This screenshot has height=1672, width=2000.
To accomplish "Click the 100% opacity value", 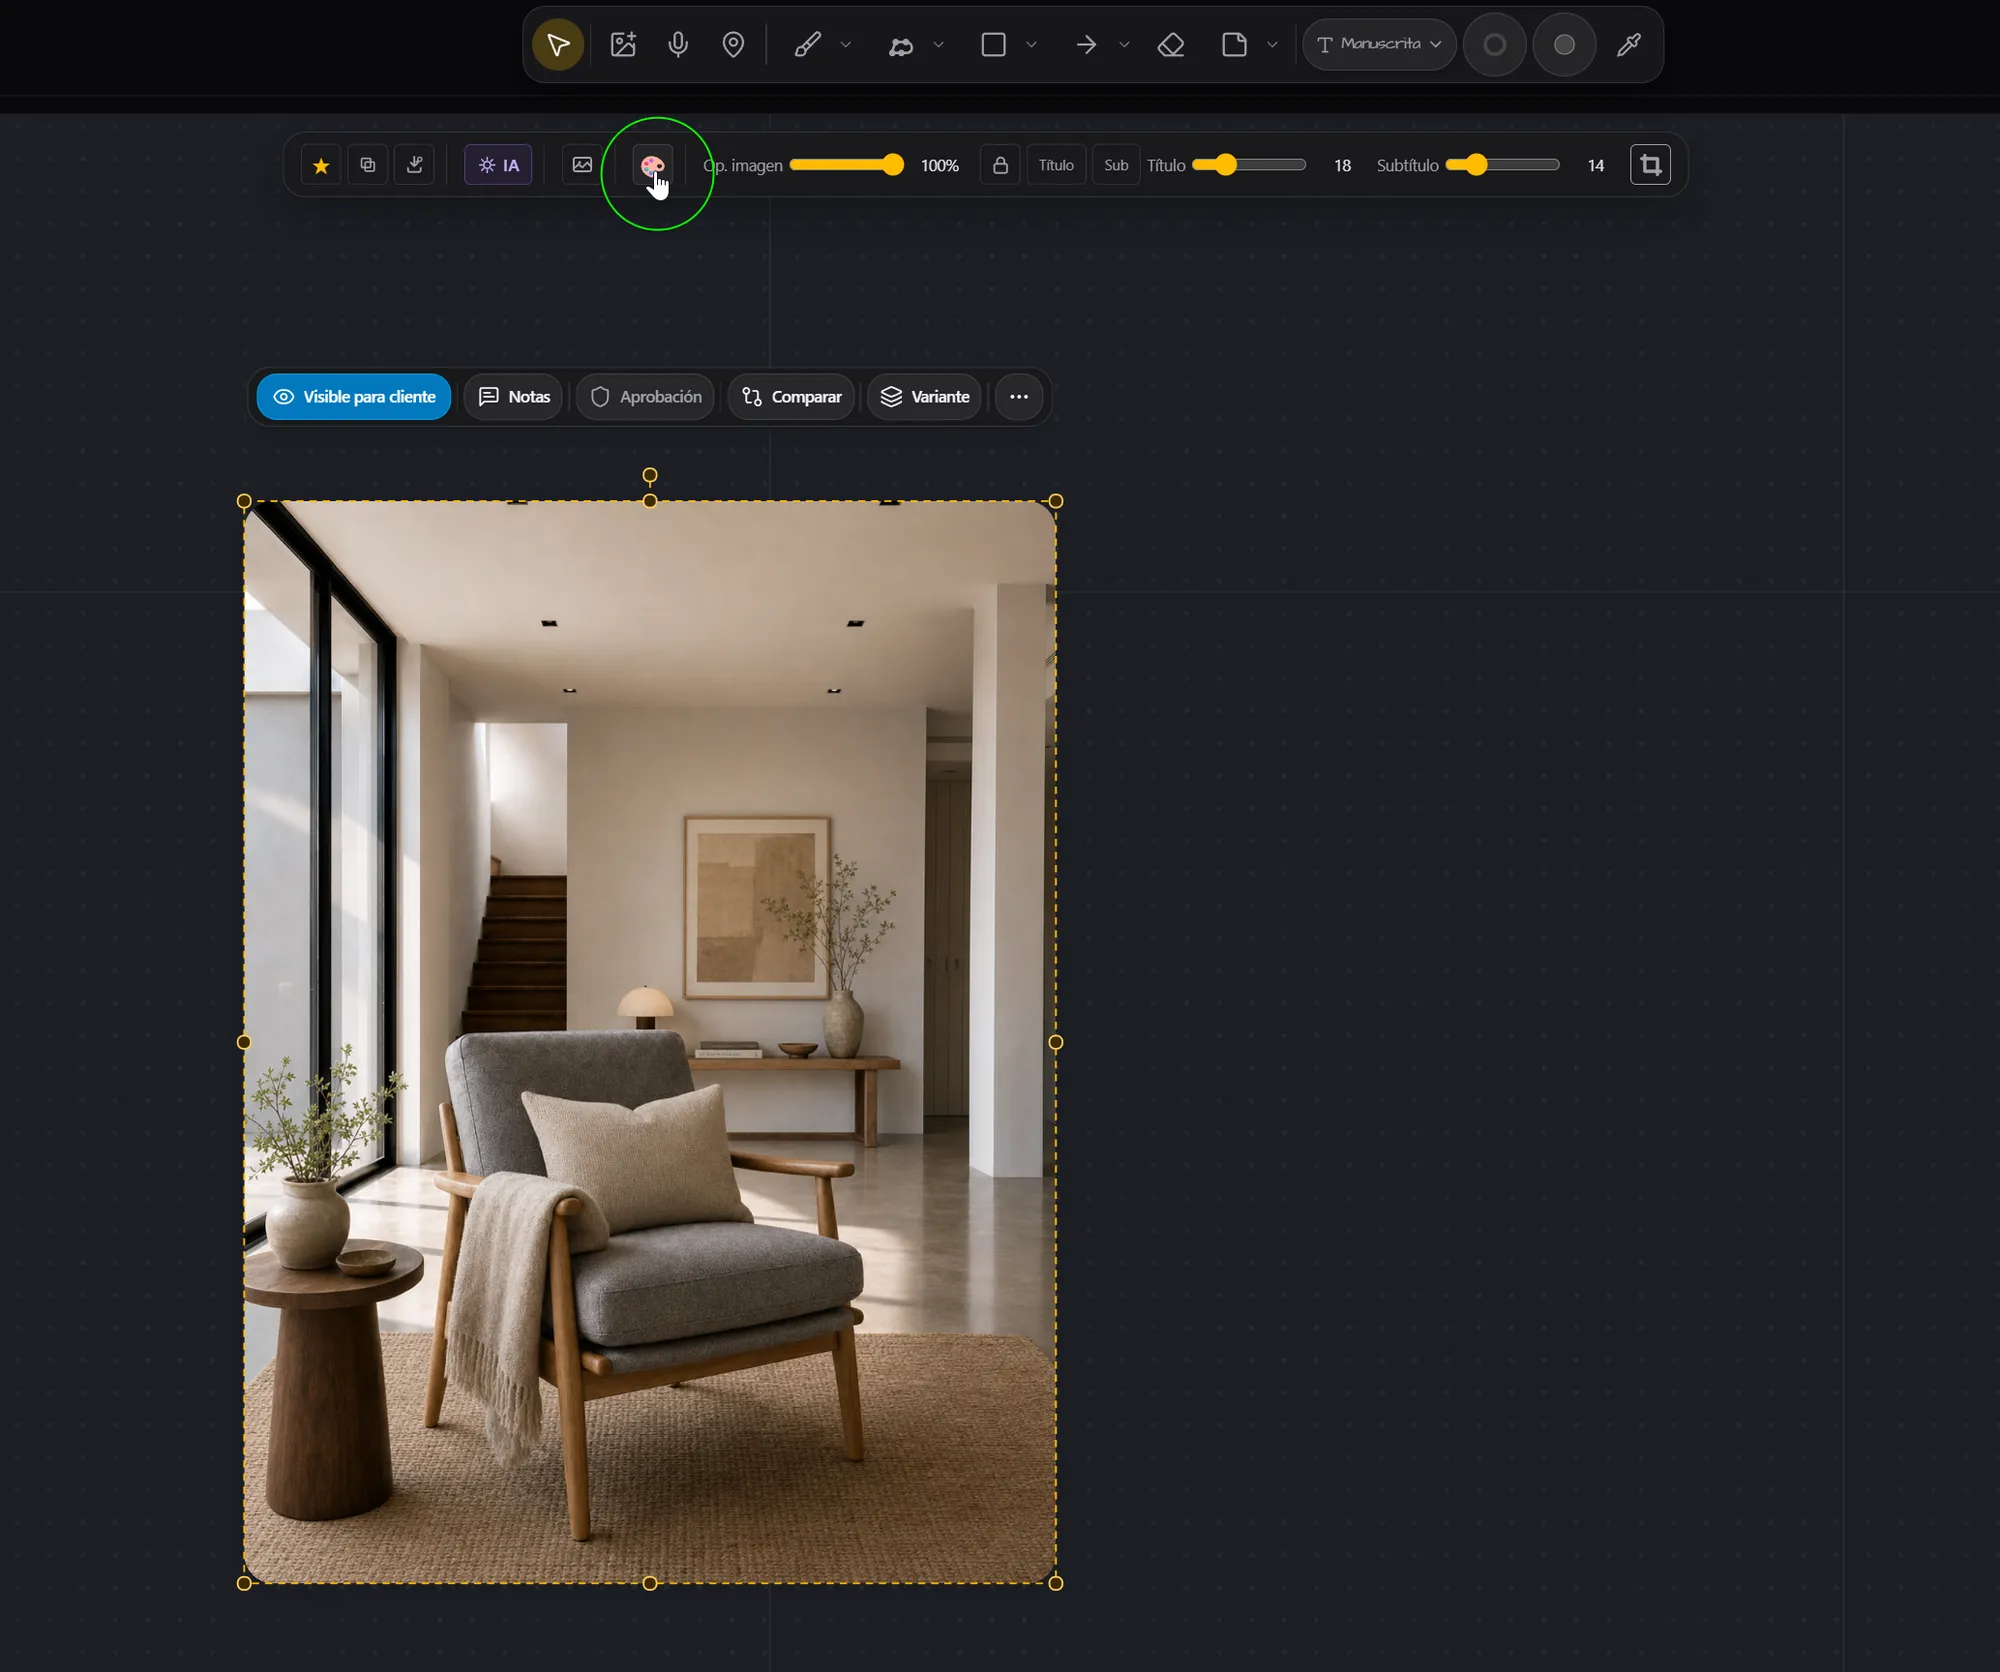I will click(x=940, y=166).
